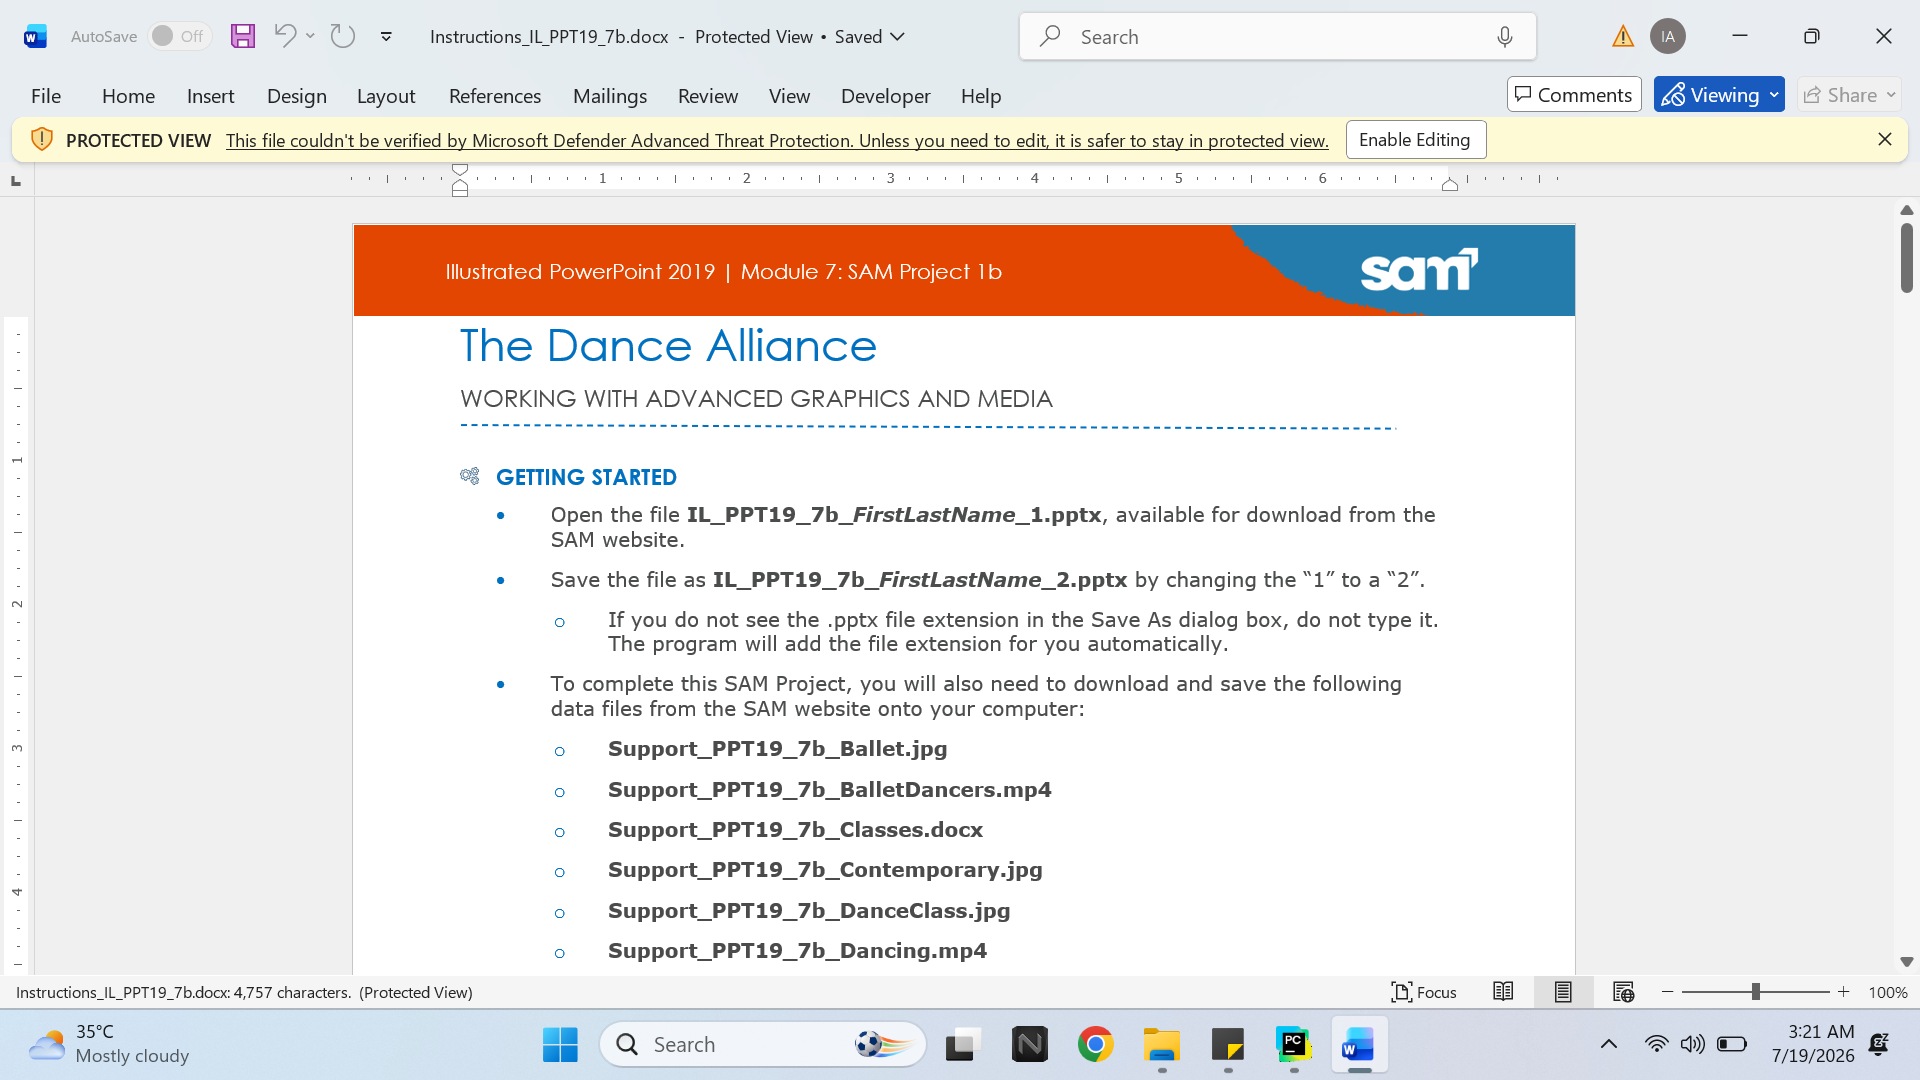This screenshot has width=1920, height=1080.
Task: Click the Protected View warning message link
Action: [777, 141]
